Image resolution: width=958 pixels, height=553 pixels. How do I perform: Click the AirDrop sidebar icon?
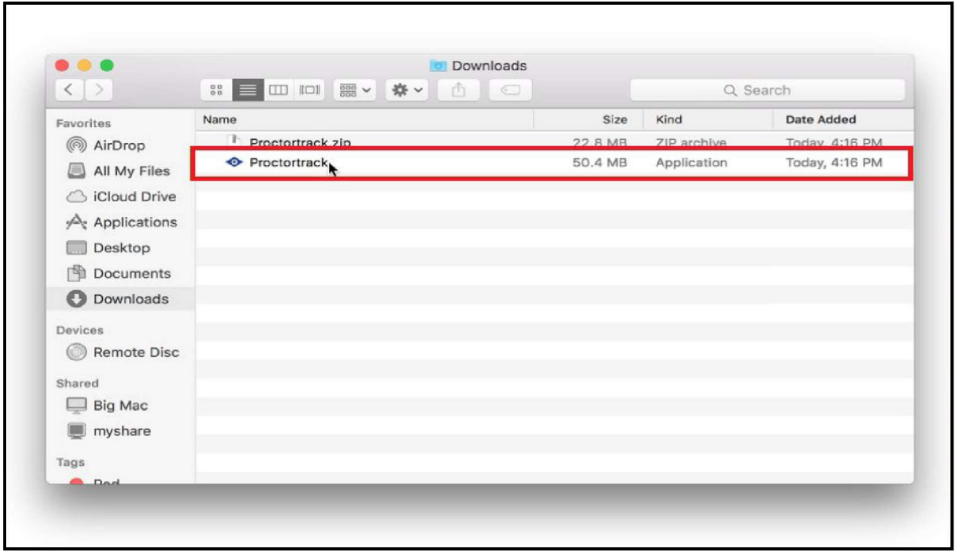(76, 145)
